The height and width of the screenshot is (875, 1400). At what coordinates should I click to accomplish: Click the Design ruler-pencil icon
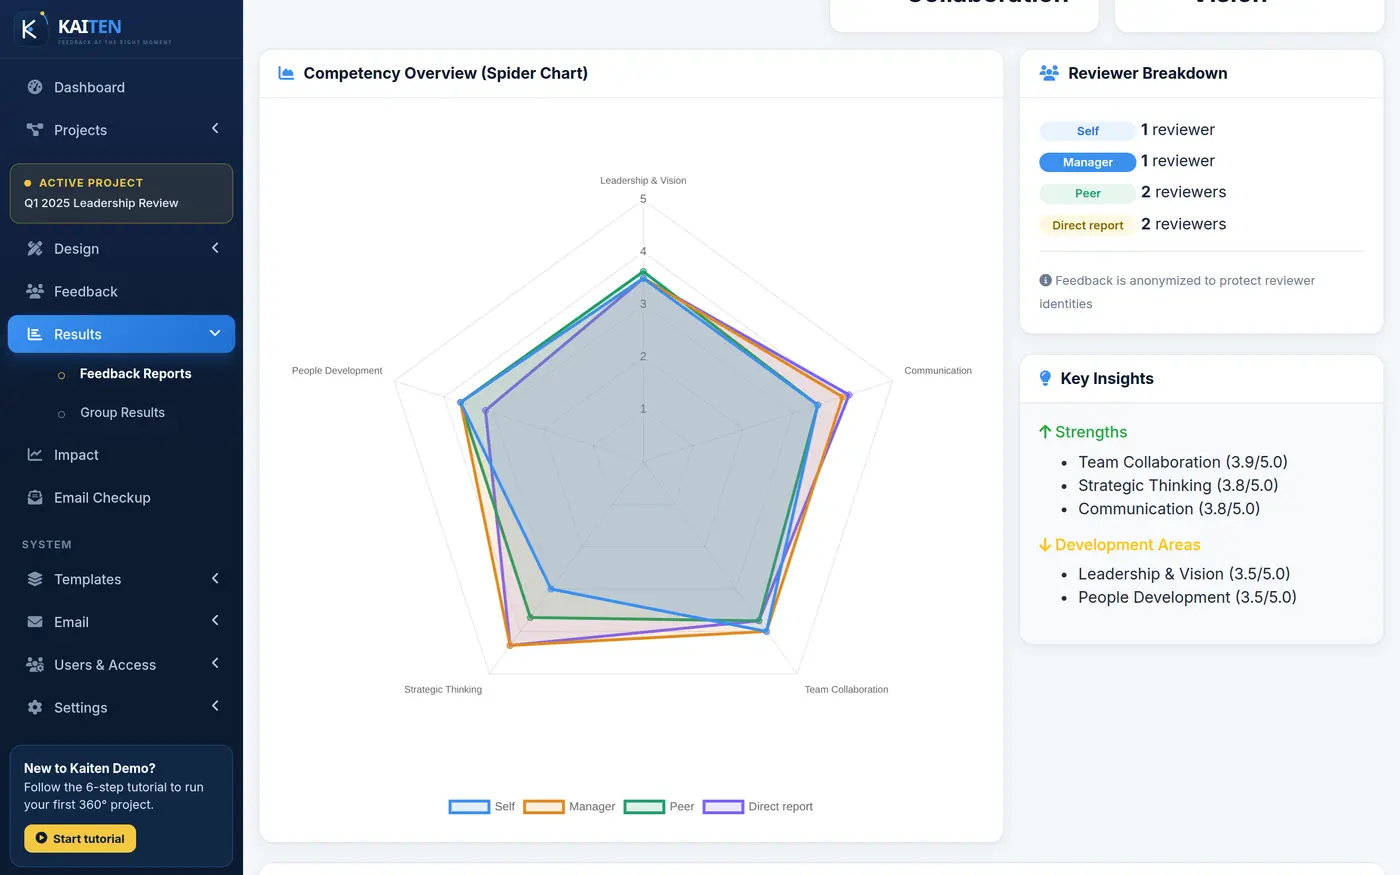click(x=35, y=249)
